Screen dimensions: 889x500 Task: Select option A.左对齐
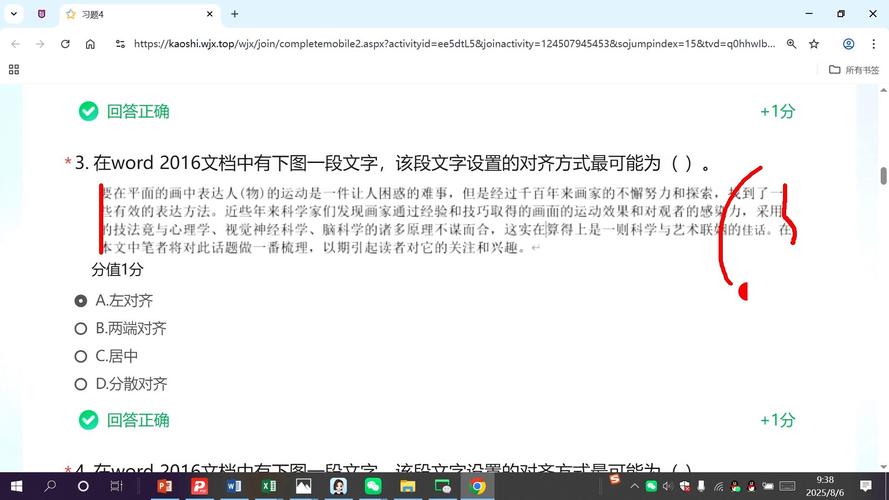point(113,300)
